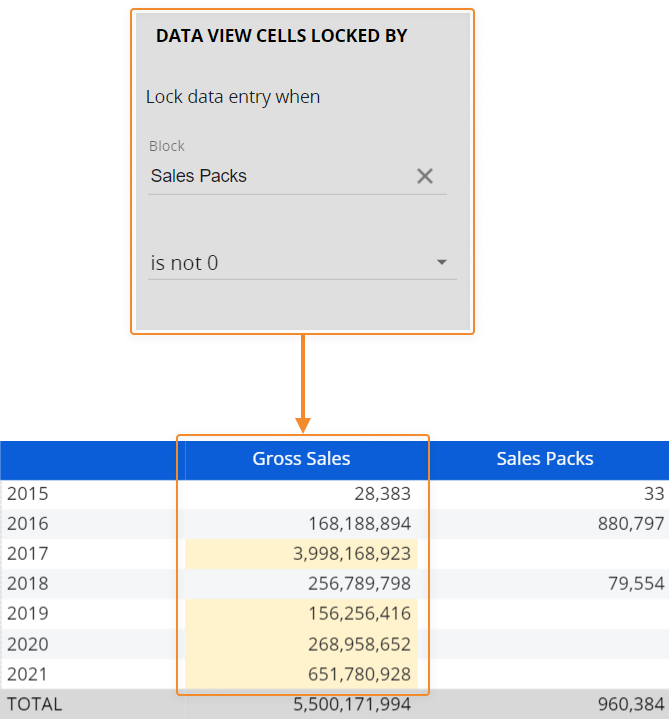Click the Sales Packs total 960,384
Screen dimensions: 669x719
(629, 704)
